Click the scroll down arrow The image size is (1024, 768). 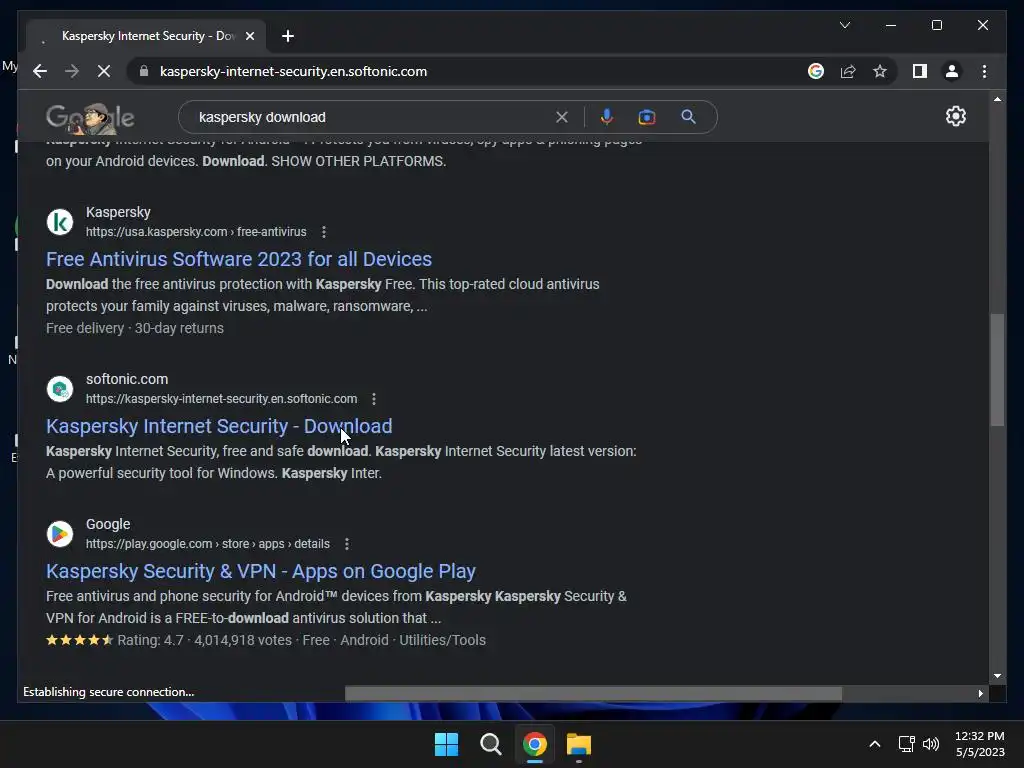[x=997, y=676]
